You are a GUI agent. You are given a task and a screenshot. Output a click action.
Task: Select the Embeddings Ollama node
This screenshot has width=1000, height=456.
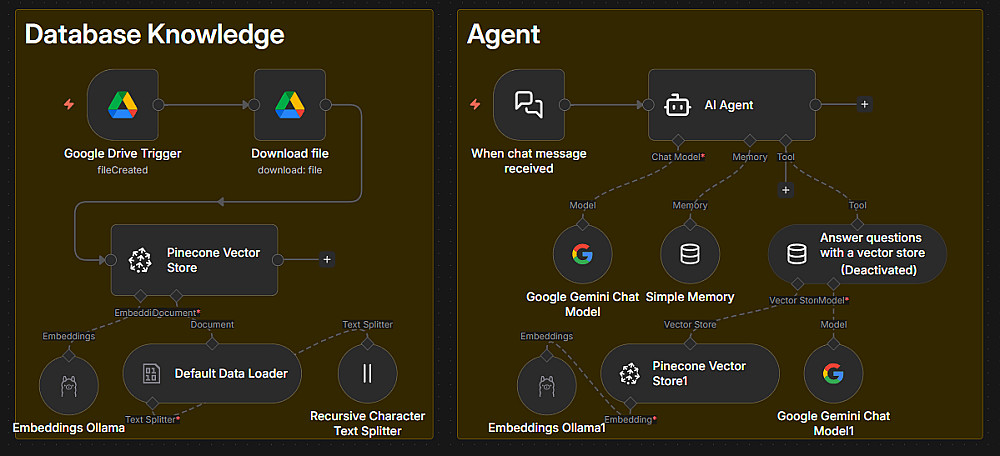pos(69,386)
